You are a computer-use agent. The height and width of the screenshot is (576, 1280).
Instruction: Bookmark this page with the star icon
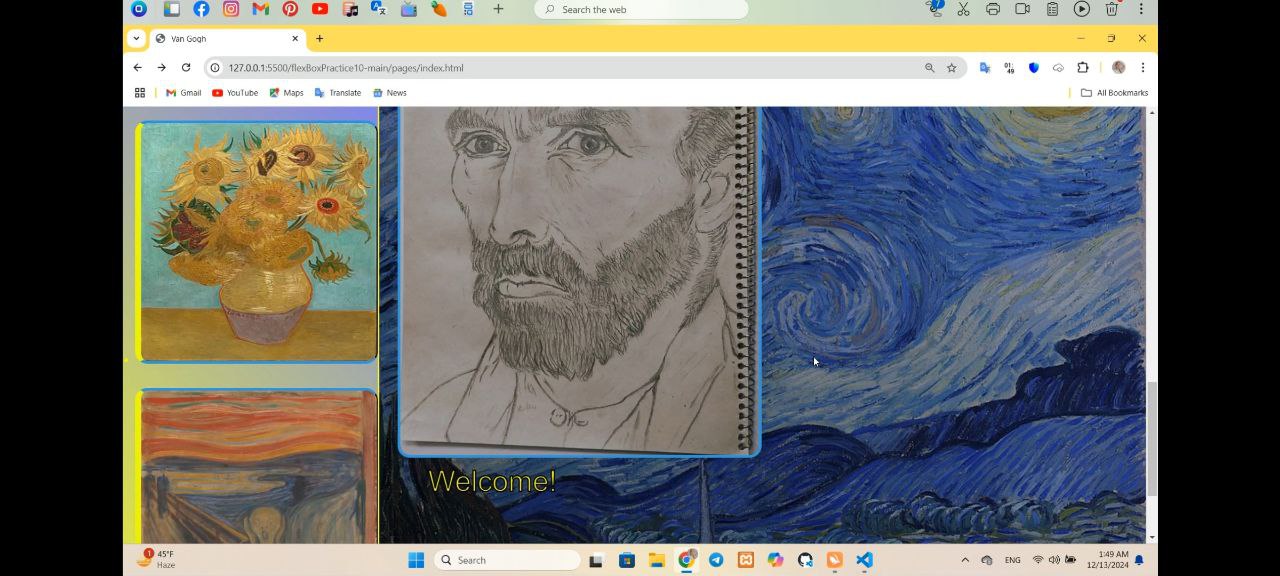coord(952,68)
